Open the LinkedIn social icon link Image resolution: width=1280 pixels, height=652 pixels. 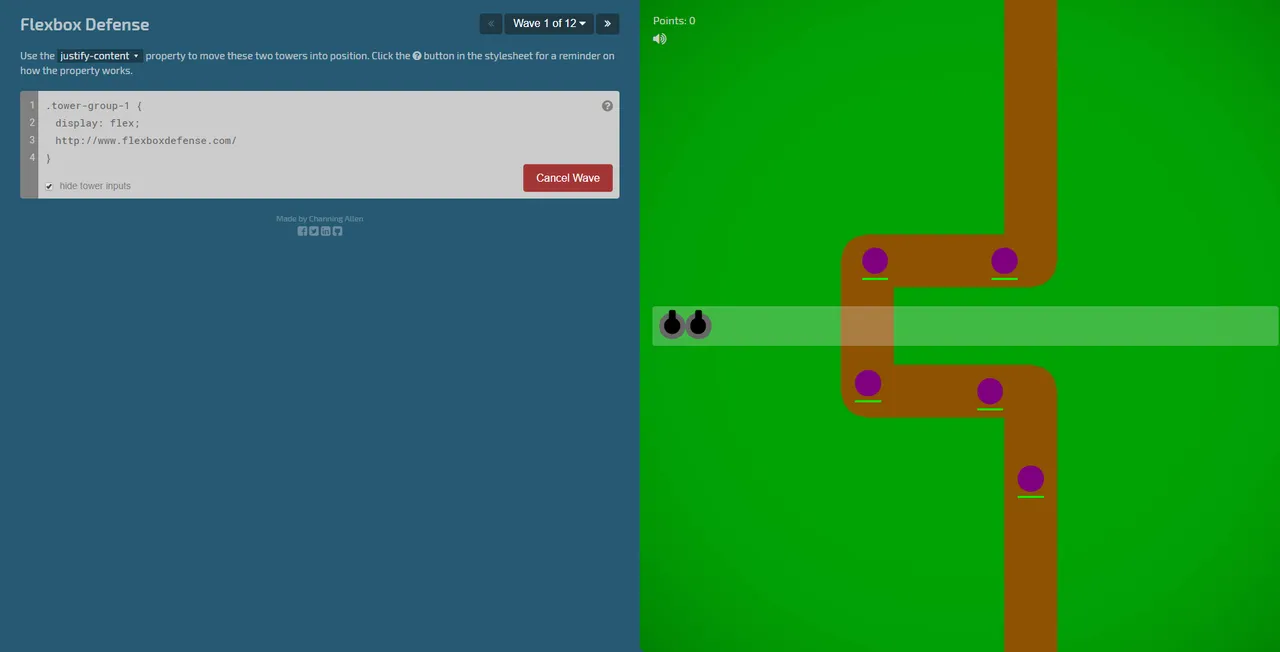click(x=326, y=231)
